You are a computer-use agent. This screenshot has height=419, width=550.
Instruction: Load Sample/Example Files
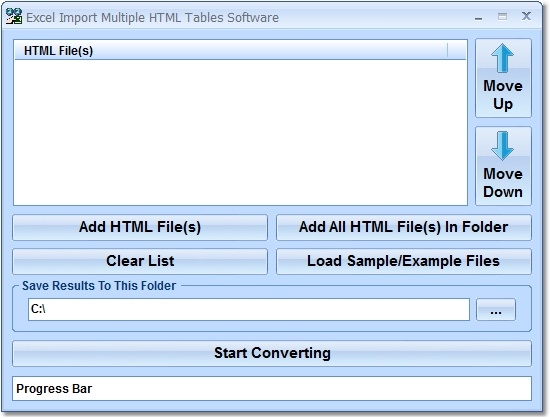click(404, 261)
